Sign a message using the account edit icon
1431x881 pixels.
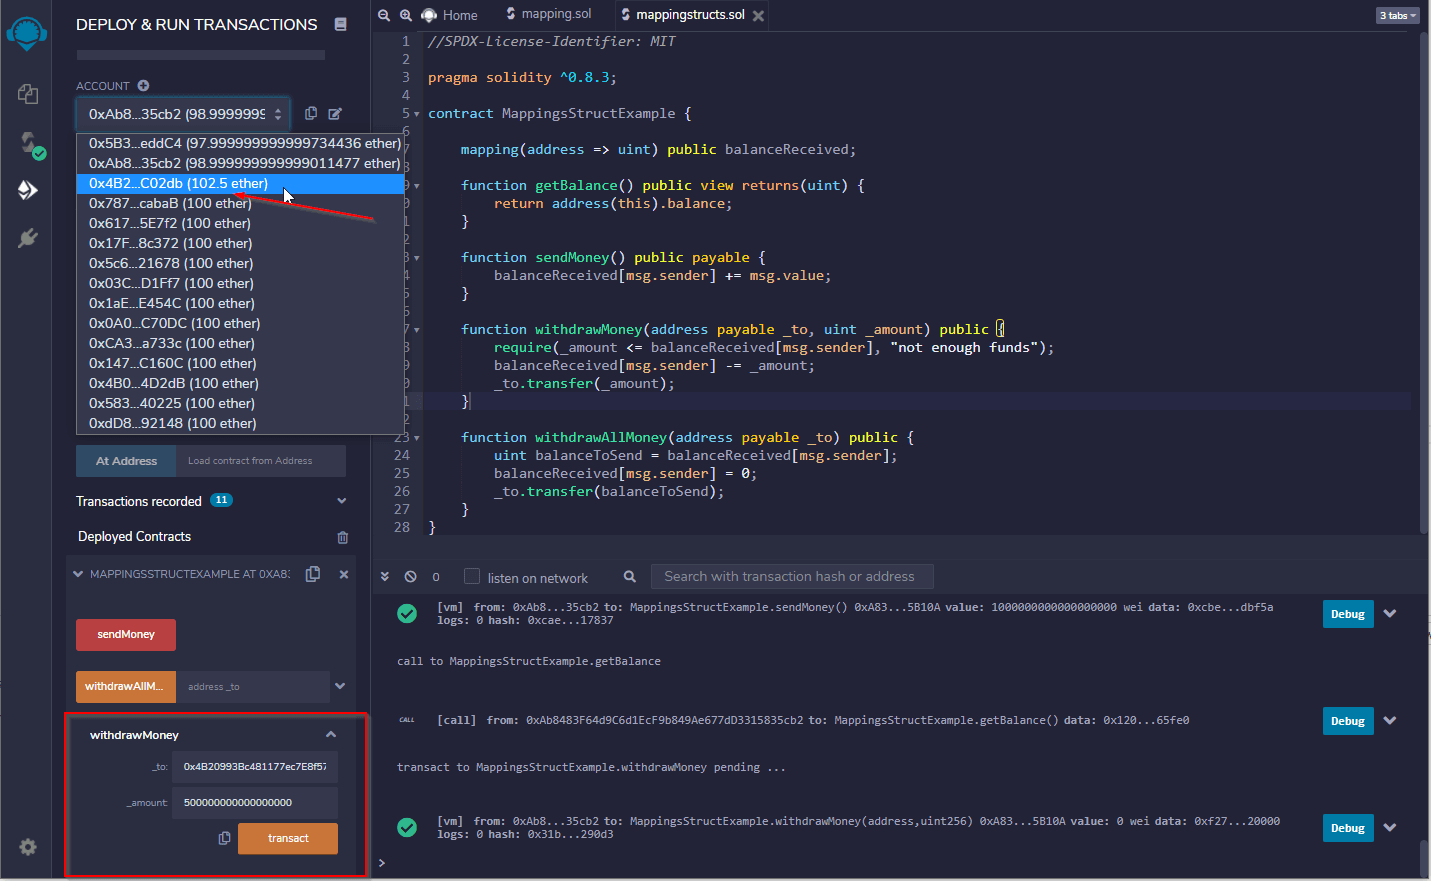pyautogui.click(x=335, y=114)
